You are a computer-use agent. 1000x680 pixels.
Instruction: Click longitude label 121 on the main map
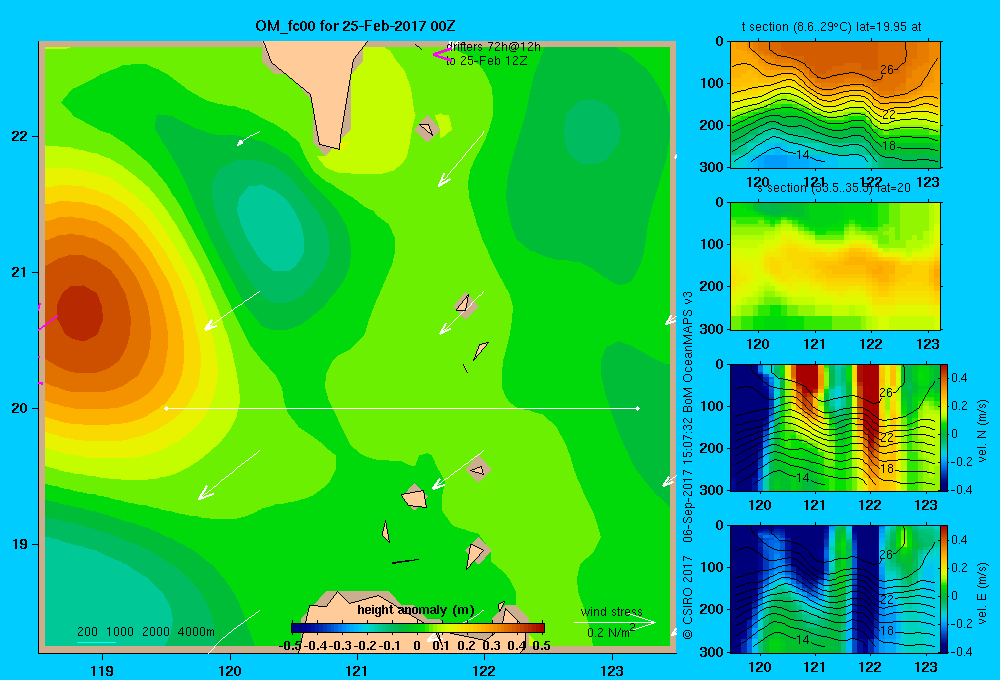pyautogui.click(x=357, y=670)
